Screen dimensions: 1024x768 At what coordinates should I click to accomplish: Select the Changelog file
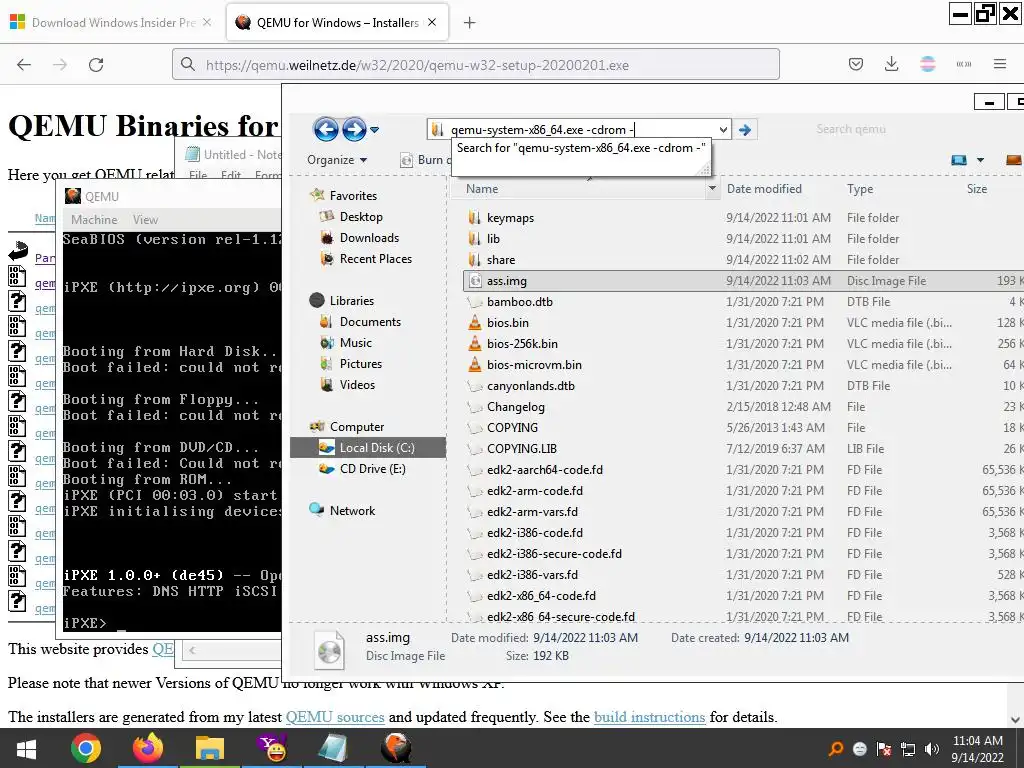(516, 406)
